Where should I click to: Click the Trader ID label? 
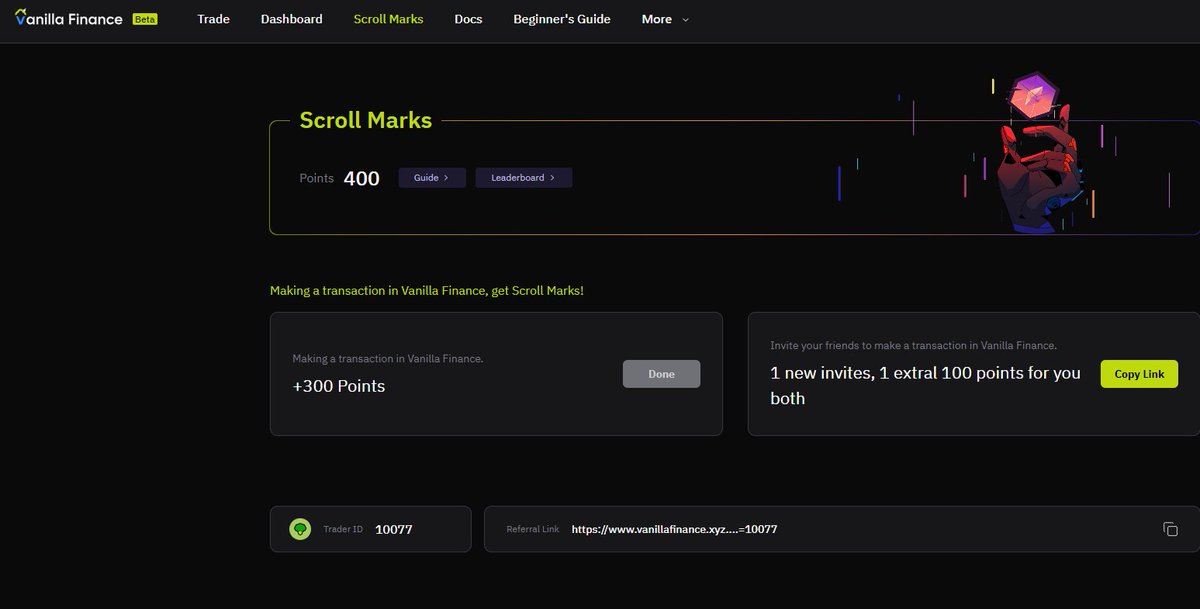(x=343, y=529)
